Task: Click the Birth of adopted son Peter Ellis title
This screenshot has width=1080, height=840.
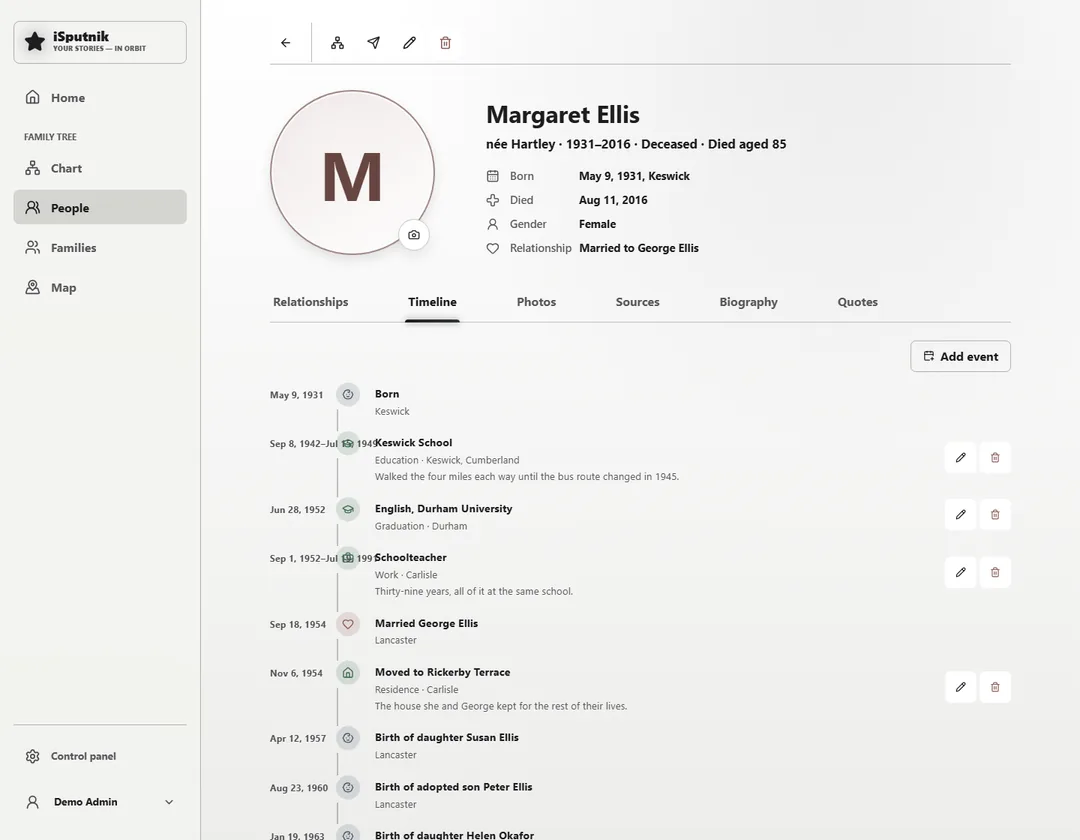Action: coord(453,787)
